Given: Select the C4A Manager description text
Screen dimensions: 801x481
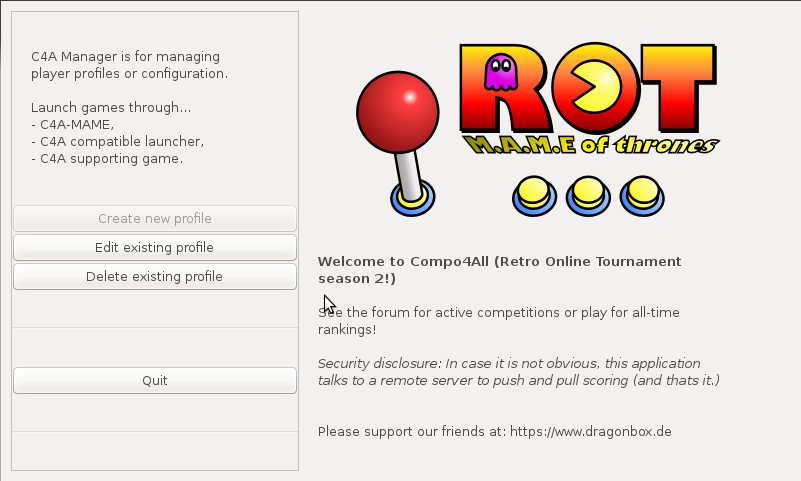Looking at the screenshot, I should (129, 65).
